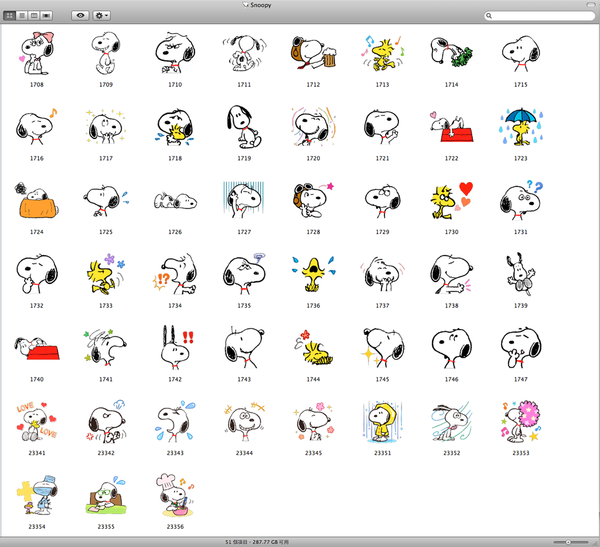Select thumbnail 23353 Snoopy with pink pompom
This screenshot has width=600, height=547.
tap(521, 421)
